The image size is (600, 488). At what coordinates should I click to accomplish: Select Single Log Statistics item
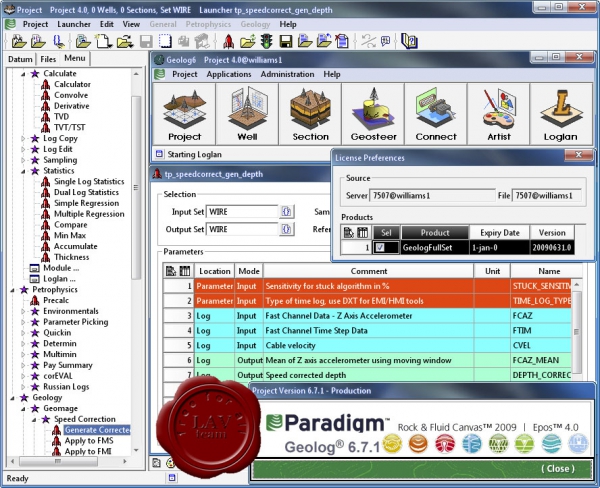click(89, 181)
